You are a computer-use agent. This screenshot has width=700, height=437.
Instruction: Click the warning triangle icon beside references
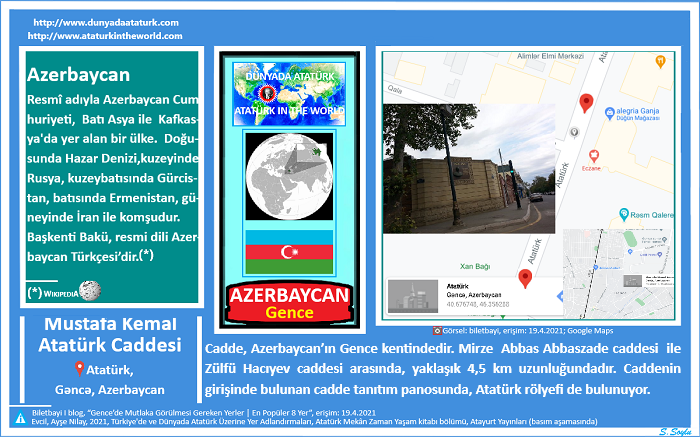click(x=20, y=418)
